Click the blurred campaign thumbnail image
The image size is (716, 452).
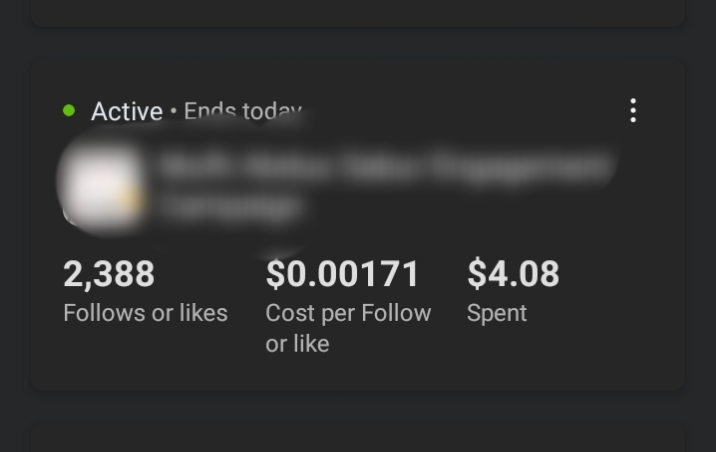pyautogui.click(x=100, y=186)
